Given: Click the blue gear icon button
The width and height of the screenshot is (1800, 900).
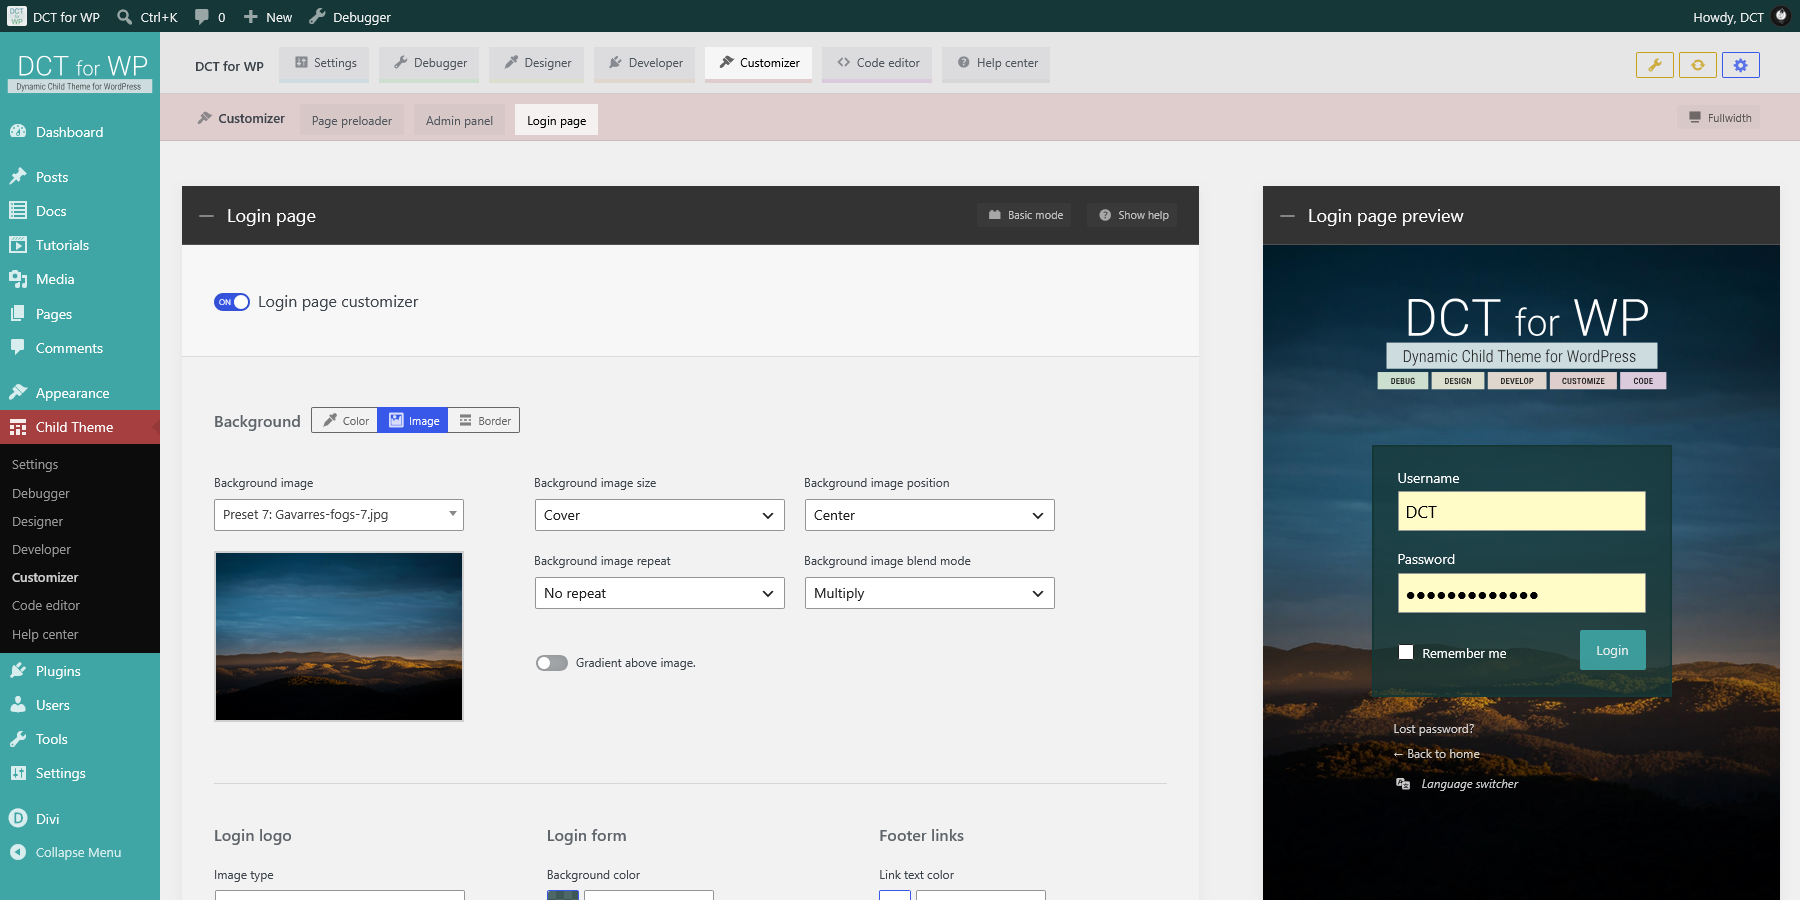Looking at the screenshot, I should tap(1741, 65).
